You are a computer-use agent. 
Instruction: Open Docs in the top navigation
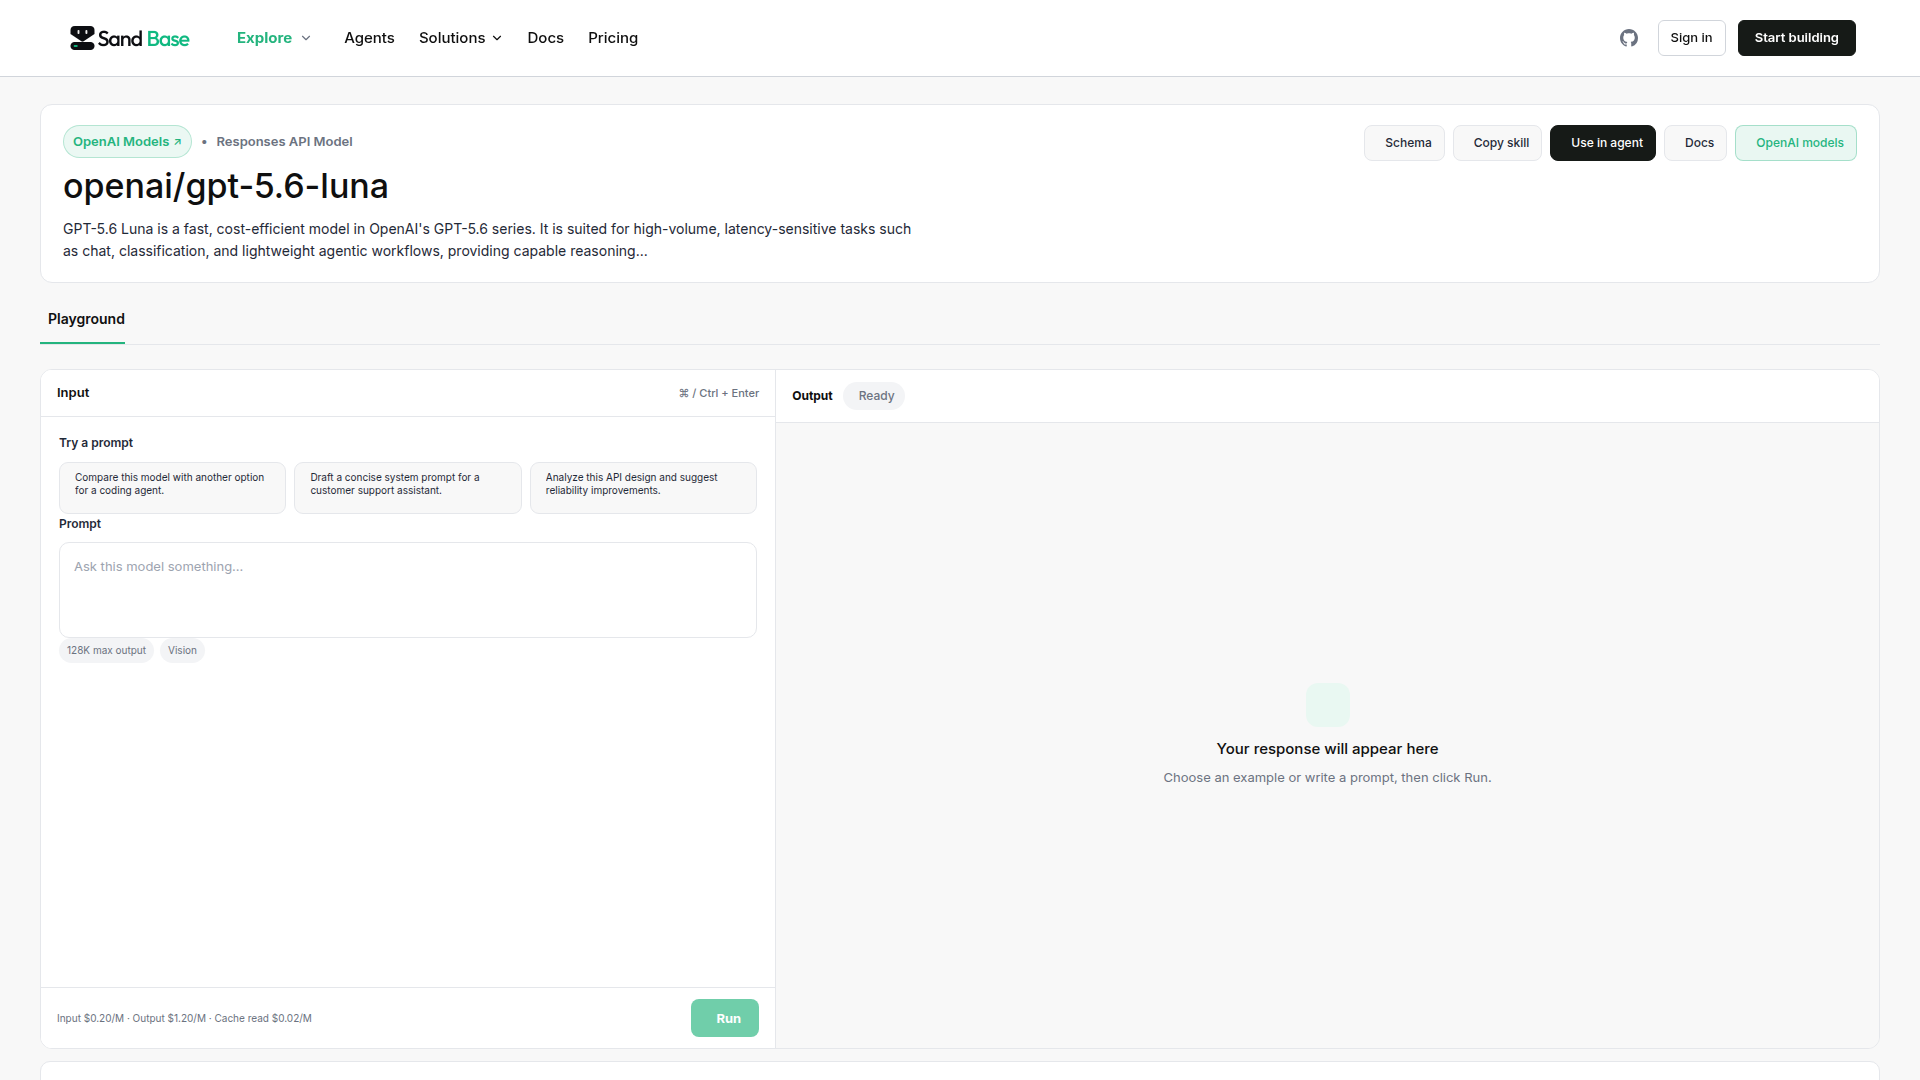click(545, 38)
